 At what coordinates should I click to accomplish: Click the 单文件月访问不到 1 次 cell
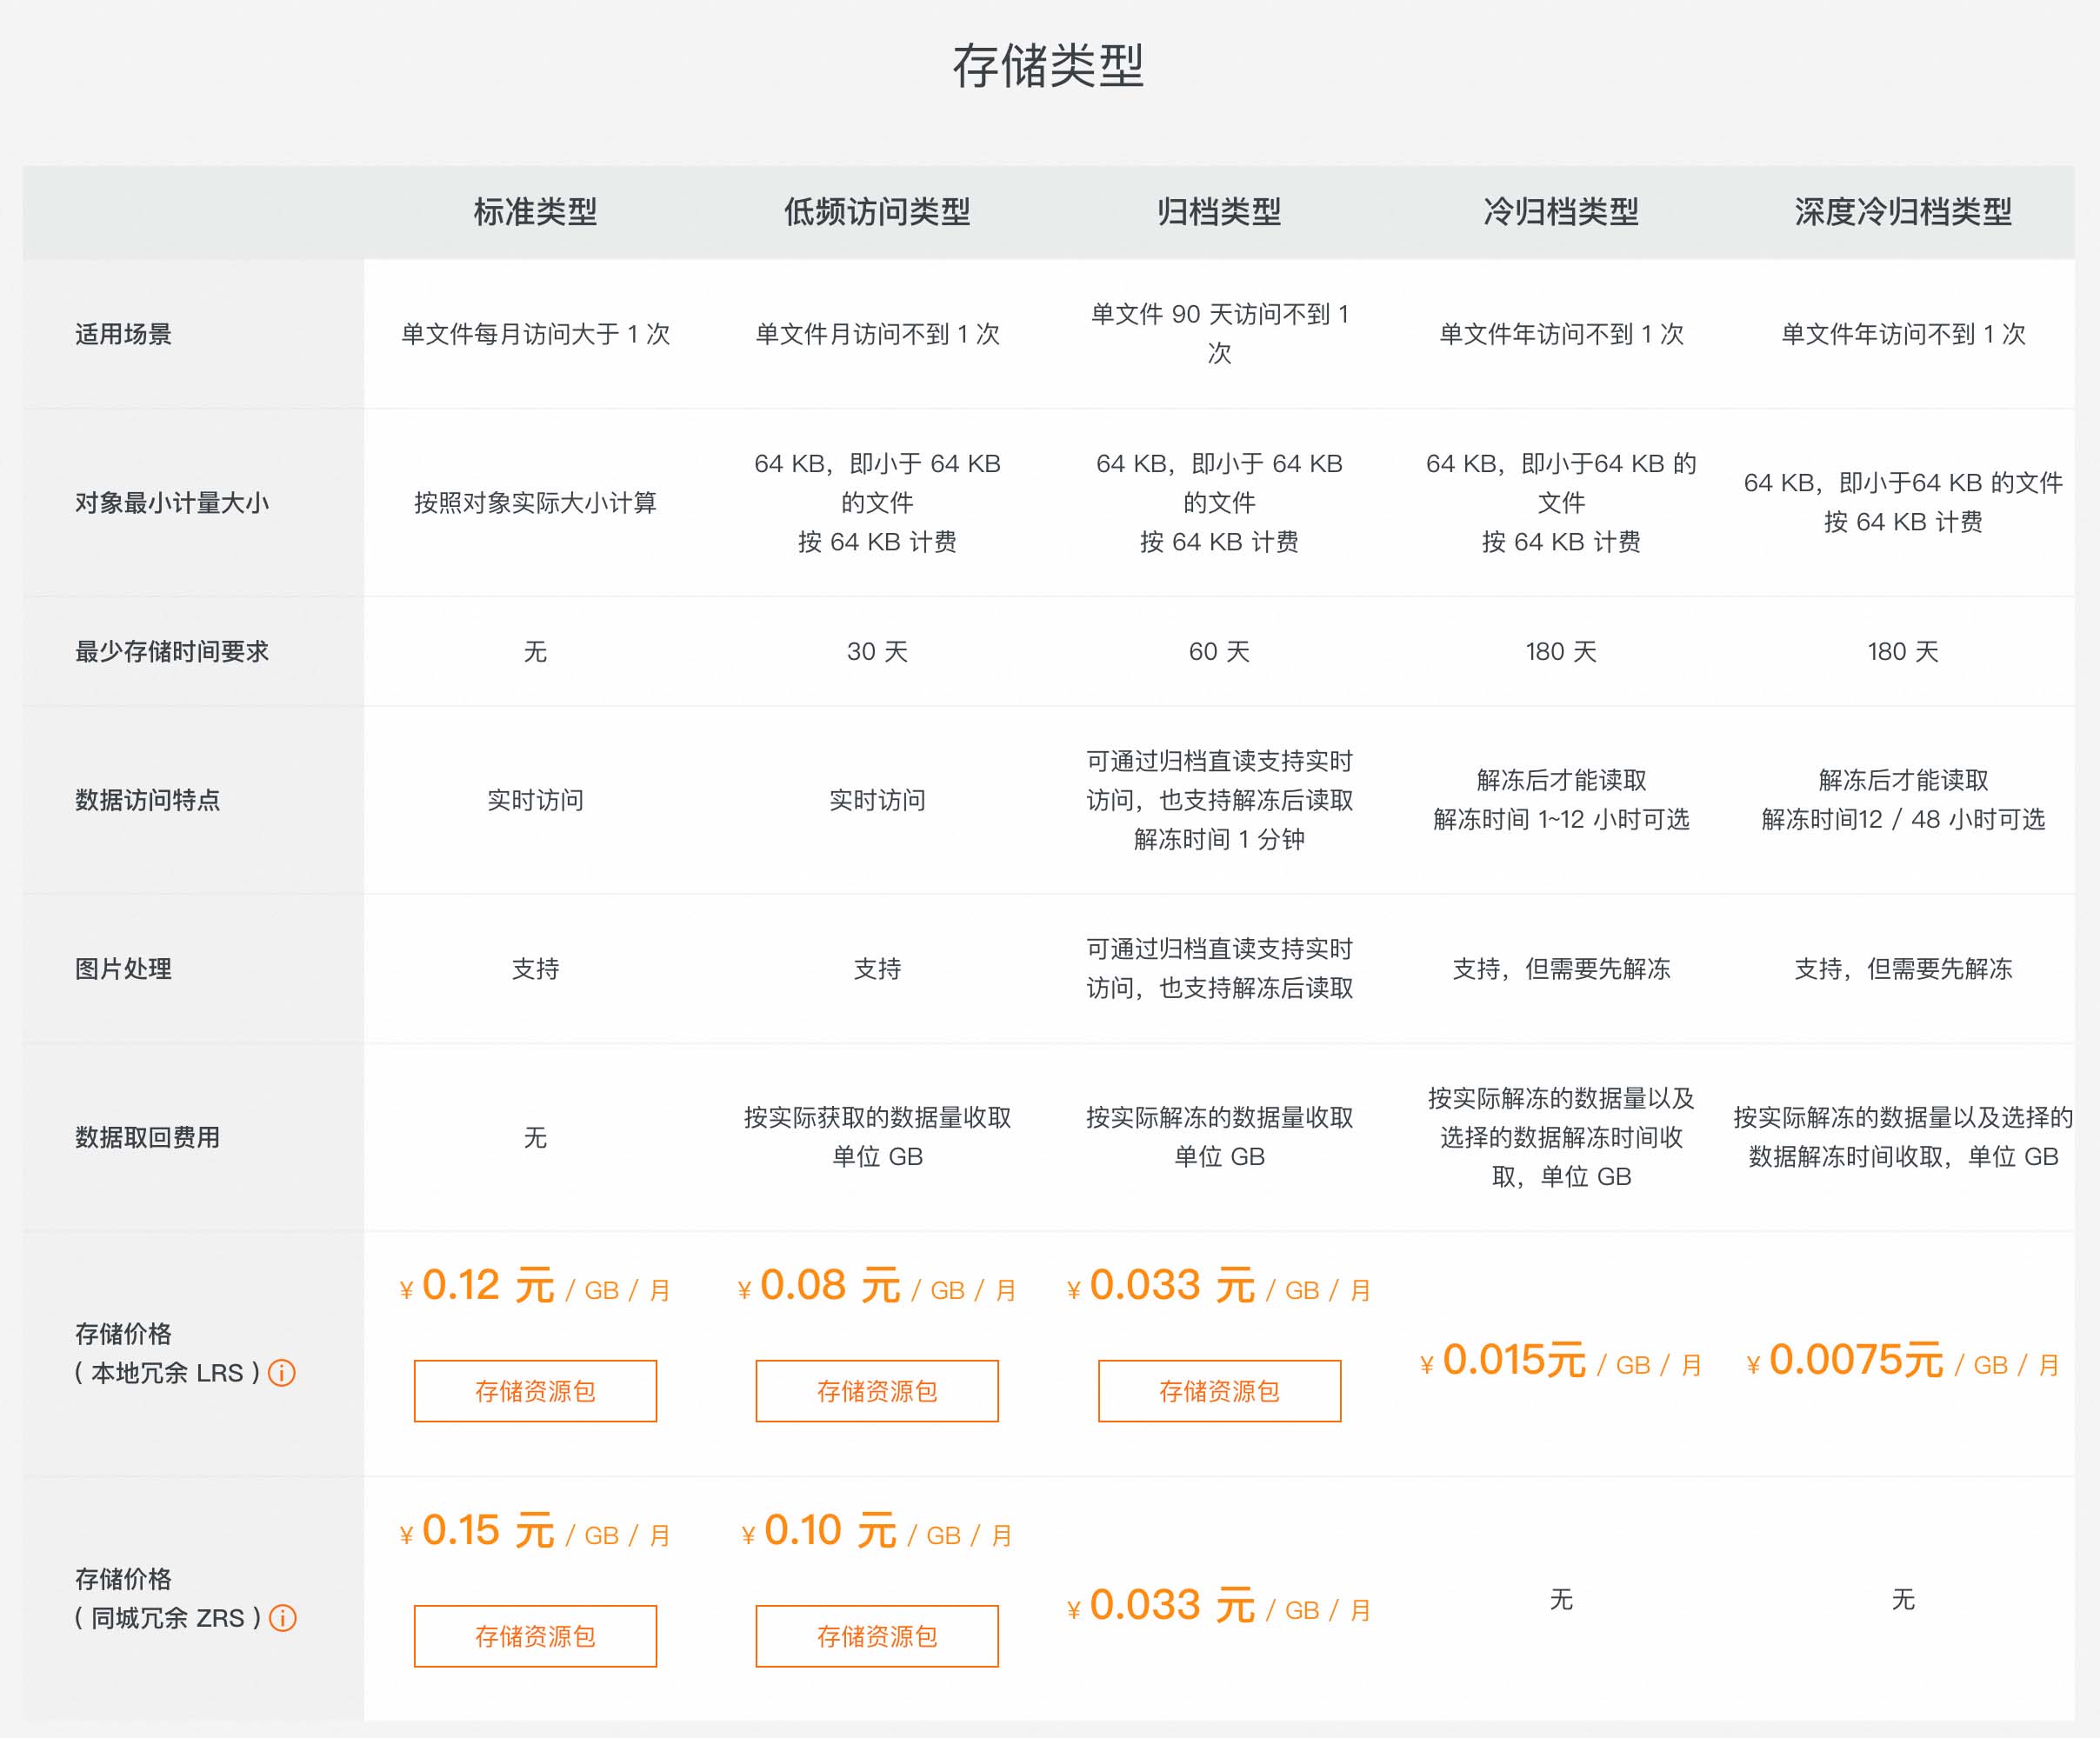877,334
